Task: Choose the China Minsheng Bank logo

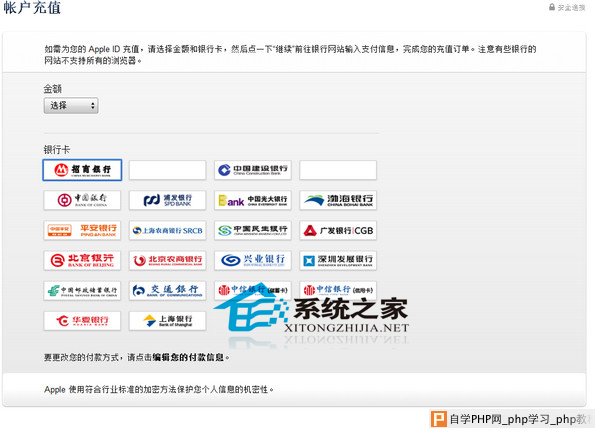Action: click(253, 230)
